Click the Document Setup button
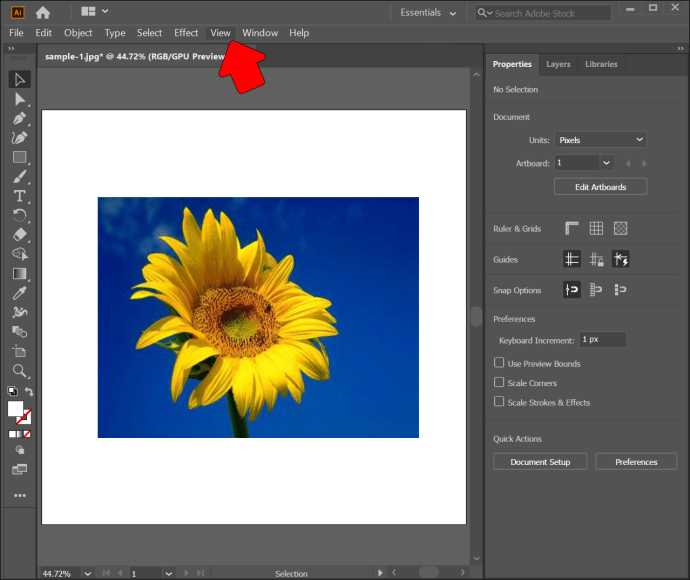 (x=540, y=462)
